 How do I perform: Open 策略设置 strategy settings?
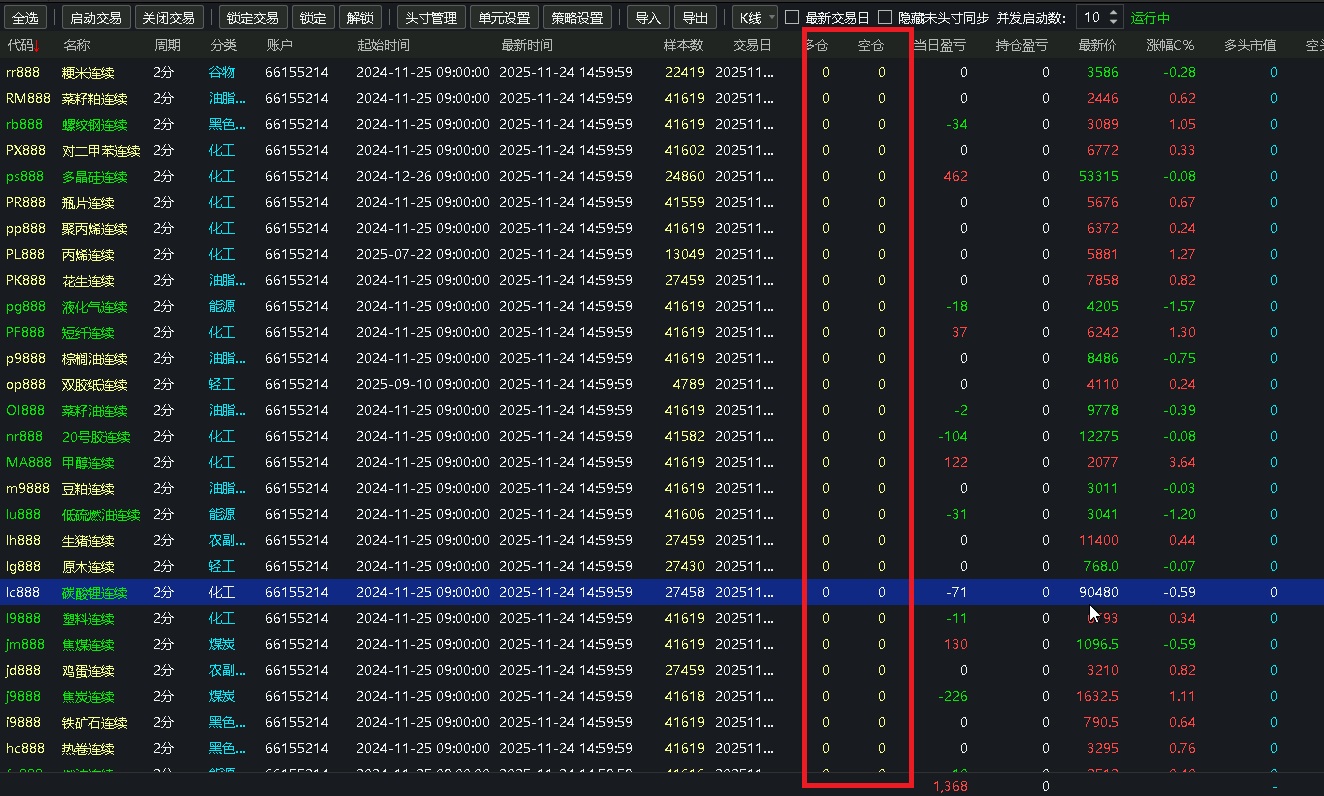pos(578,18)
